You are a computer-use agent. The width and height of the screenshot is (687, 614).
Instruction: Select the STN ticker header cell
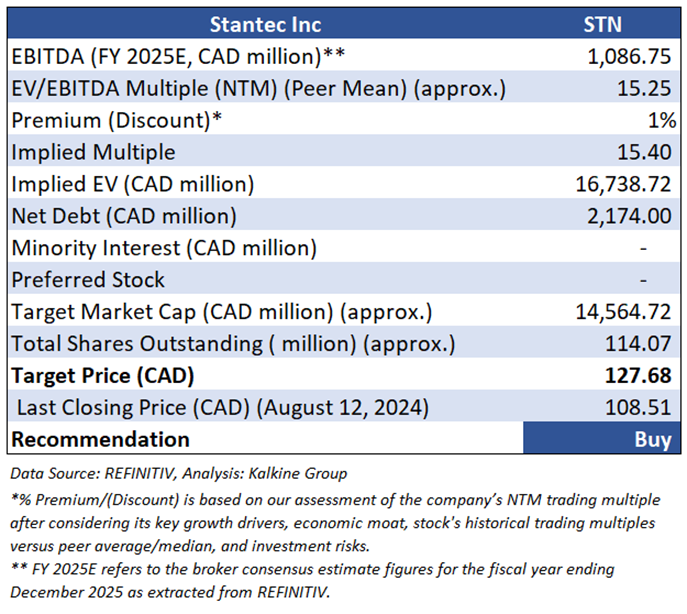[x=604, y=24]
